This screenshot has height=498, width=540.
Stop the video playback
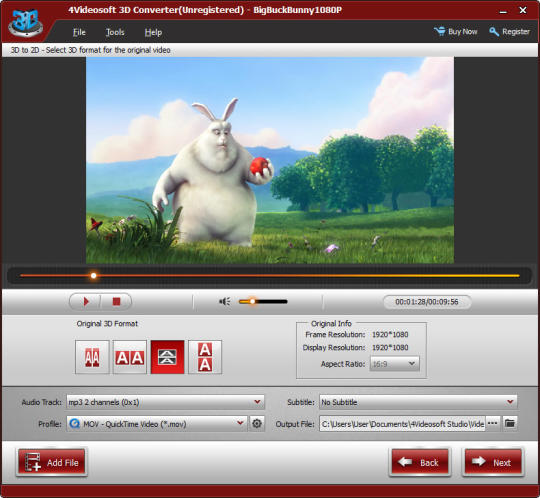click(x=116, y=302)
